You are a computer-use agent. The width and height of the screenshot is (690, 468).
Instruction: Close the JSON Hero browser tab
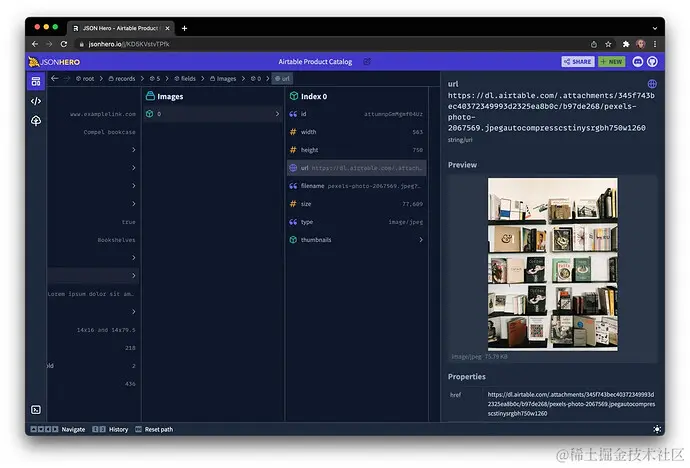coord(167,28)
